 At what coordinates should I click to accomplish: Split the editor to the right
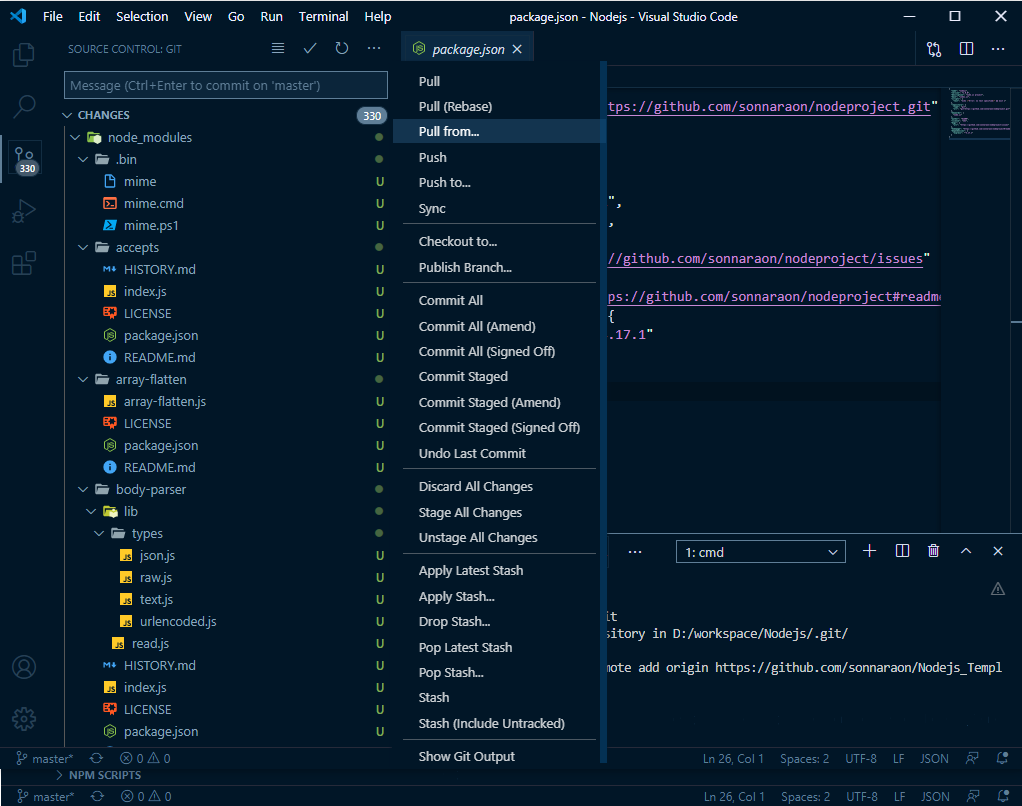click(967, 49)
